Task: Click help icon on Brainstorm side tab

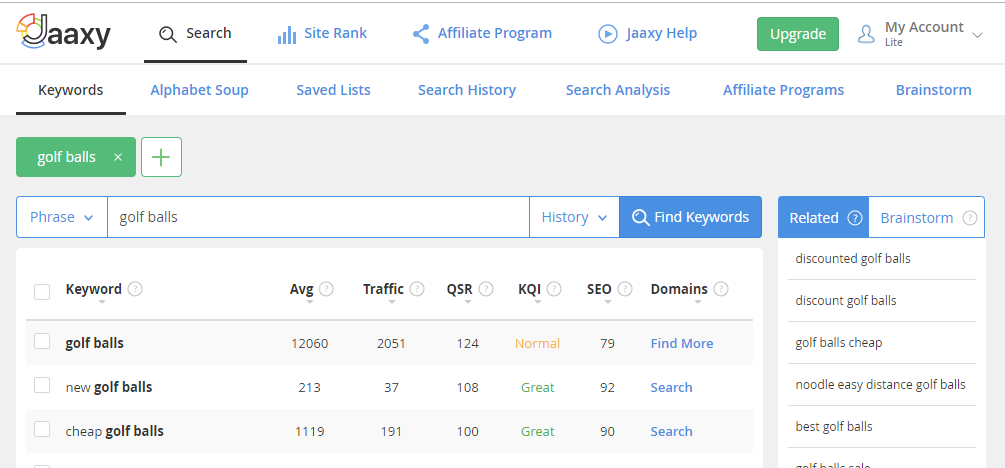Action: click(970, 218)
